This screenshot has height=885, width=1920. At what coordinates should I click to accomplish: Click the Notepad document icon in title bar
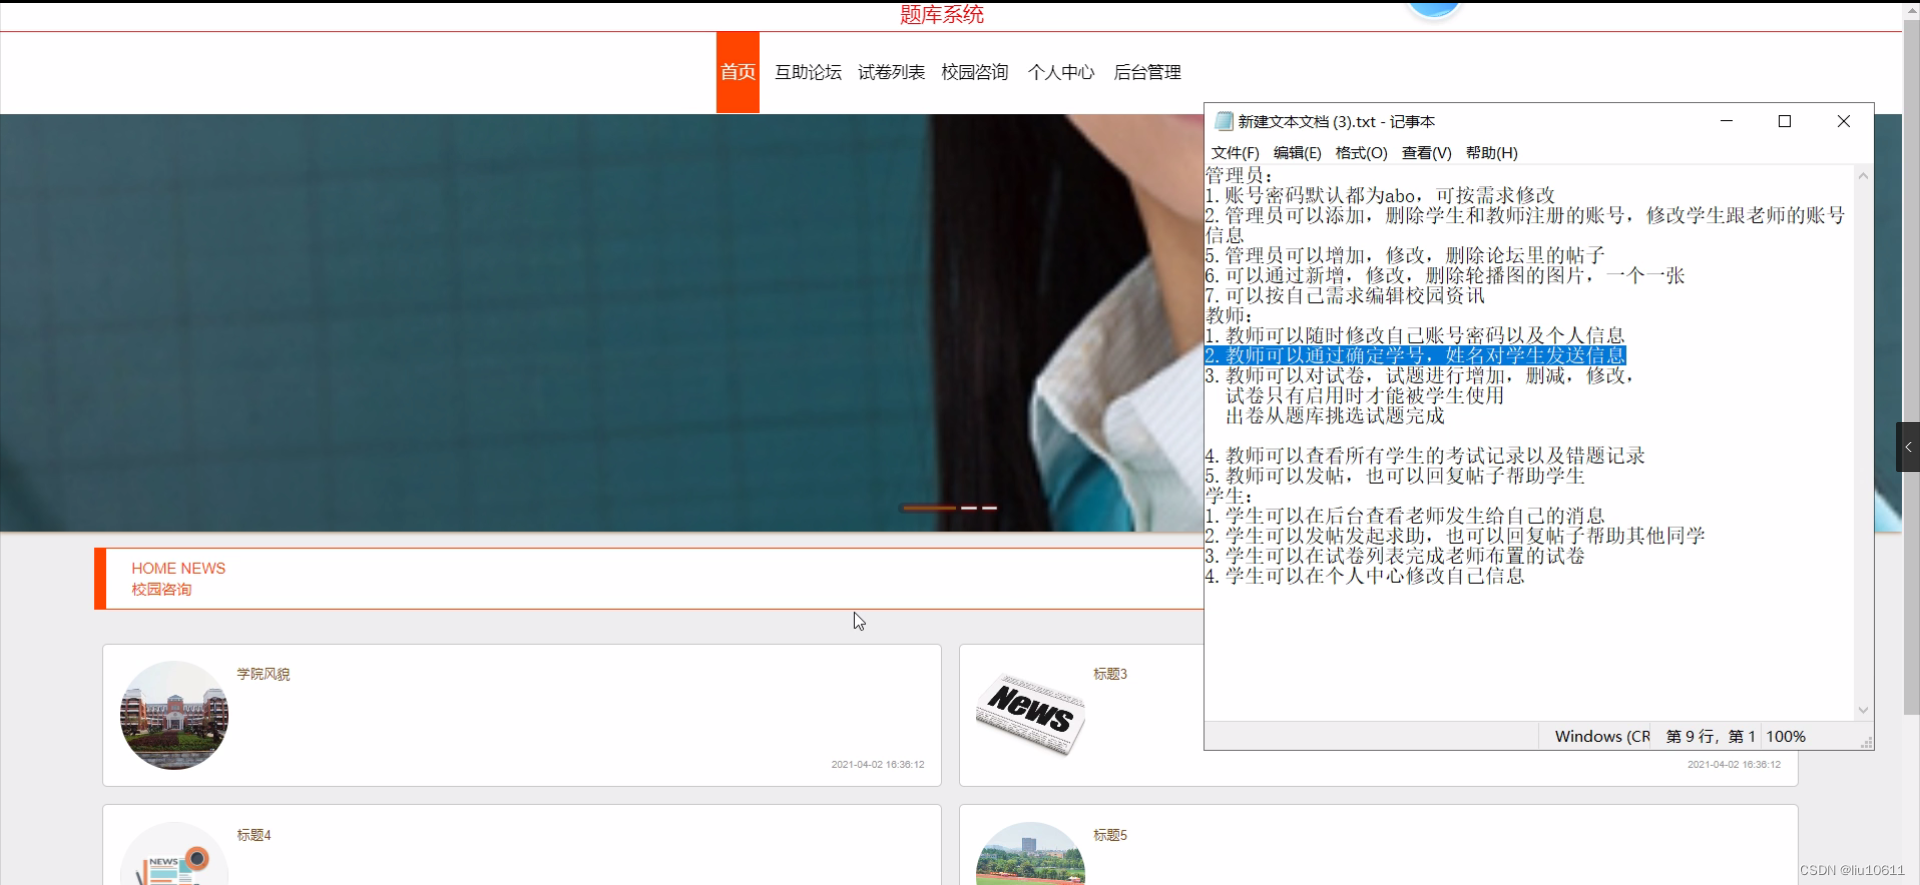[1224, 121]
